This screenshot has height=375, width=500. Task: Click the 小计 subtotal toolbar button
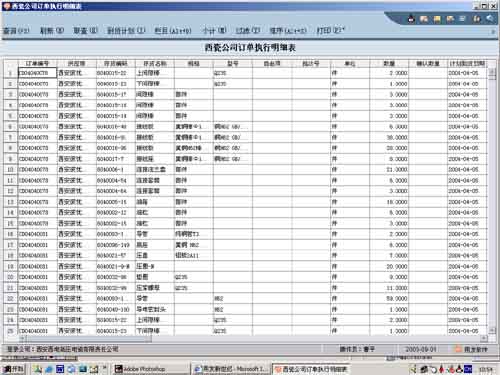[x=214, y=30]
